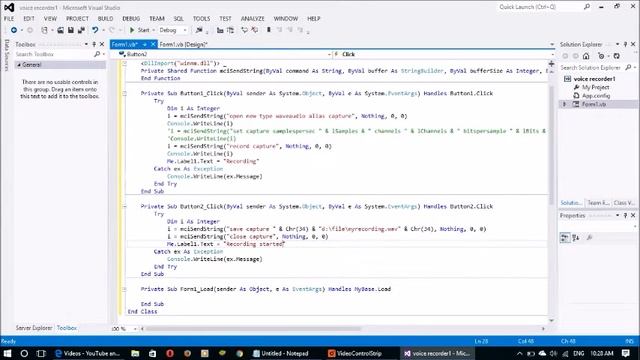Viewport: 640px width, 360px height.
Task: Open the Windows Start menu
Action: pos(7,353)
